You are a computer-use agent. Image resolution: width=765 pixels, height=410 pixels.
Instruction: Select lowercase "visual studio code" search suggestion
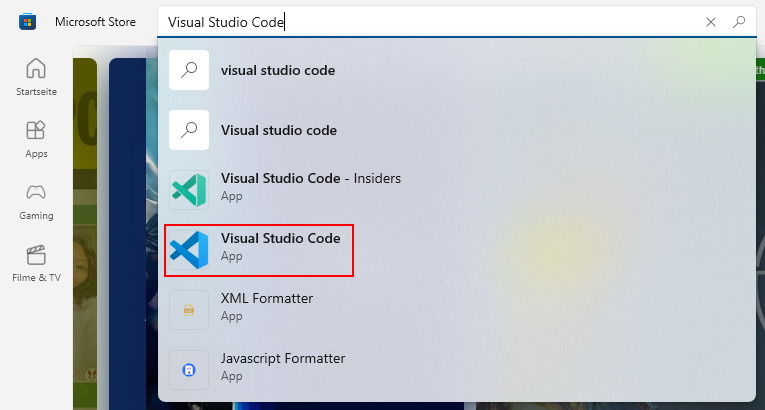point(457,70)
